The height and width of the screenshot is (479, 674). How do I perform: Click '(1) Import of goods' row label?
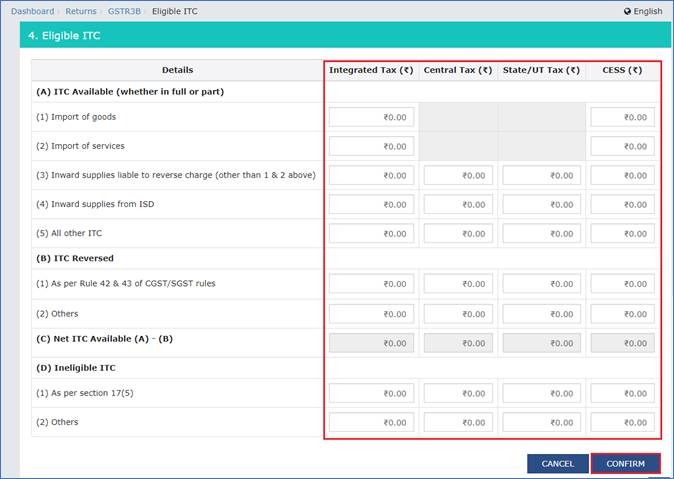[x=76, y=117]
